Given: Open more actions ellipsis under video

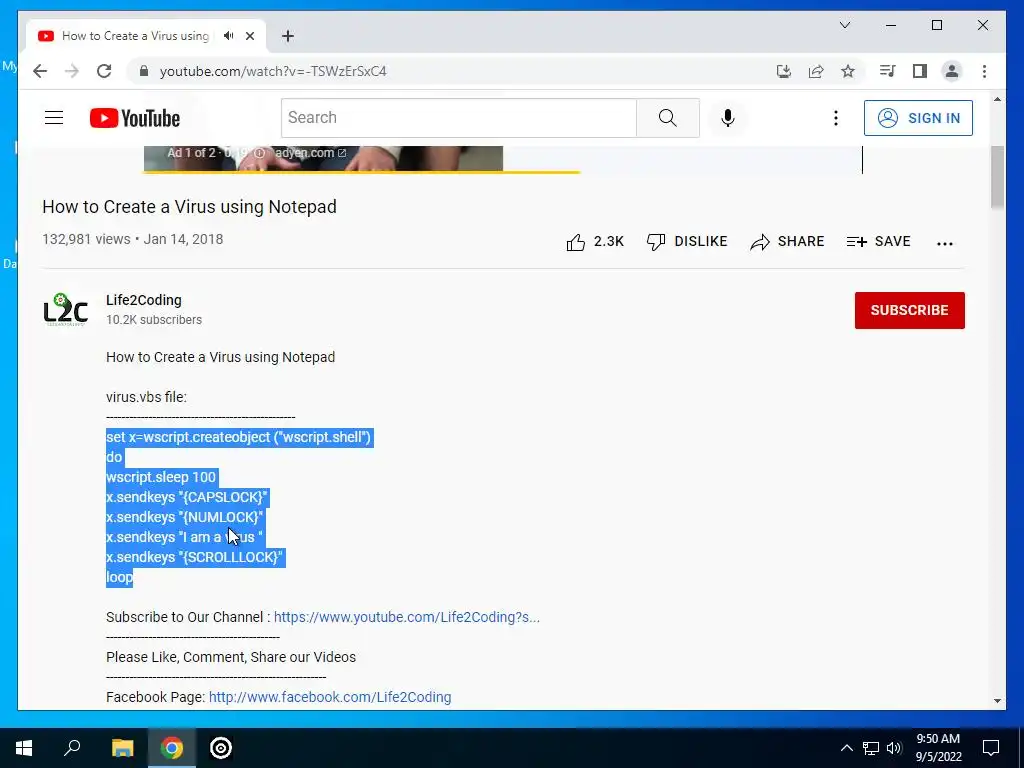Looking at the screenshot, I should click(944, 243).
